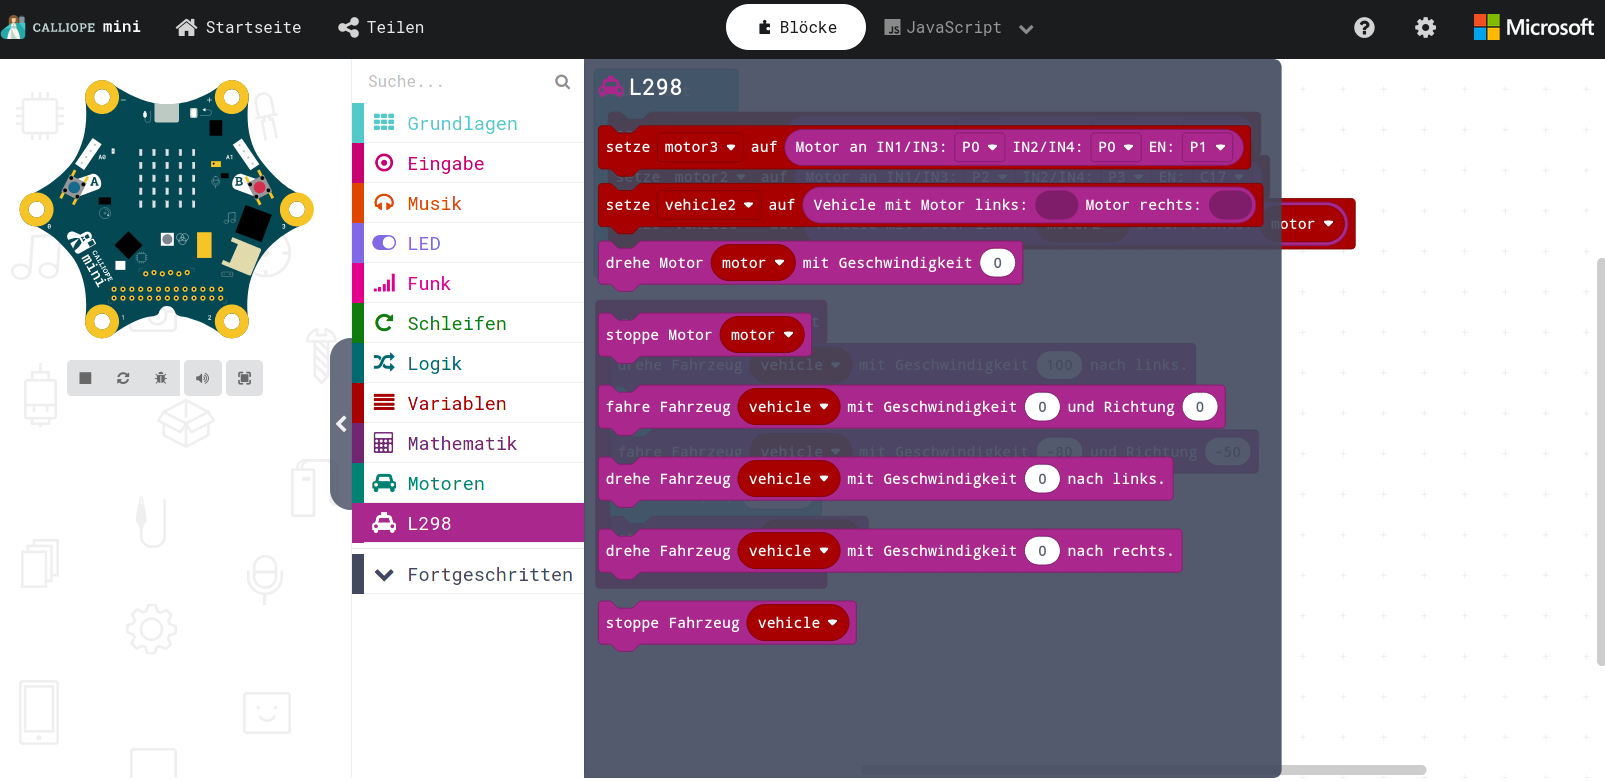Image resolution: width=1605 pixels, height=781 pixels.
Task: Select the Schleifen toolbox category
Action: (x=468, y=323)
